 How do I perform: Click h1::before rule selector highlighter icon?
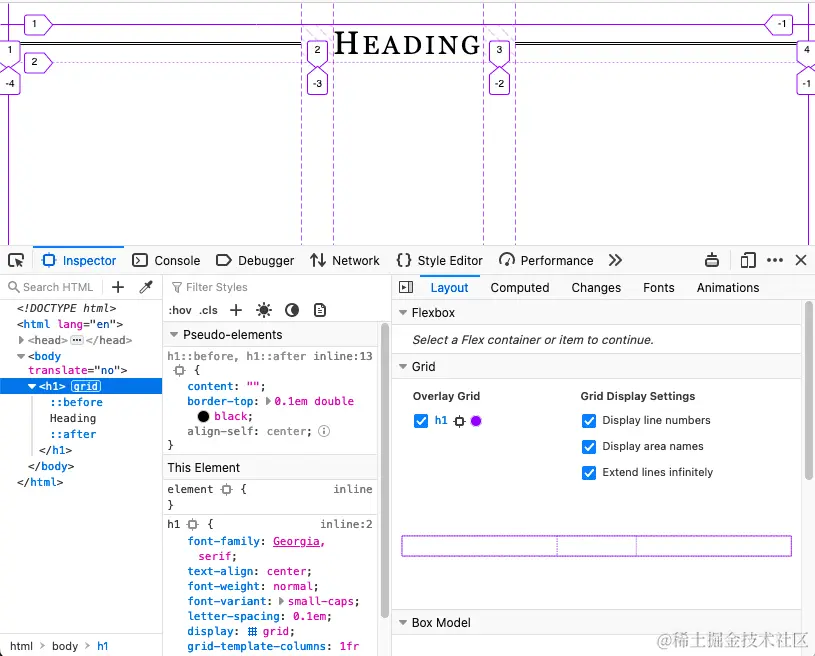tap(179, 371)
